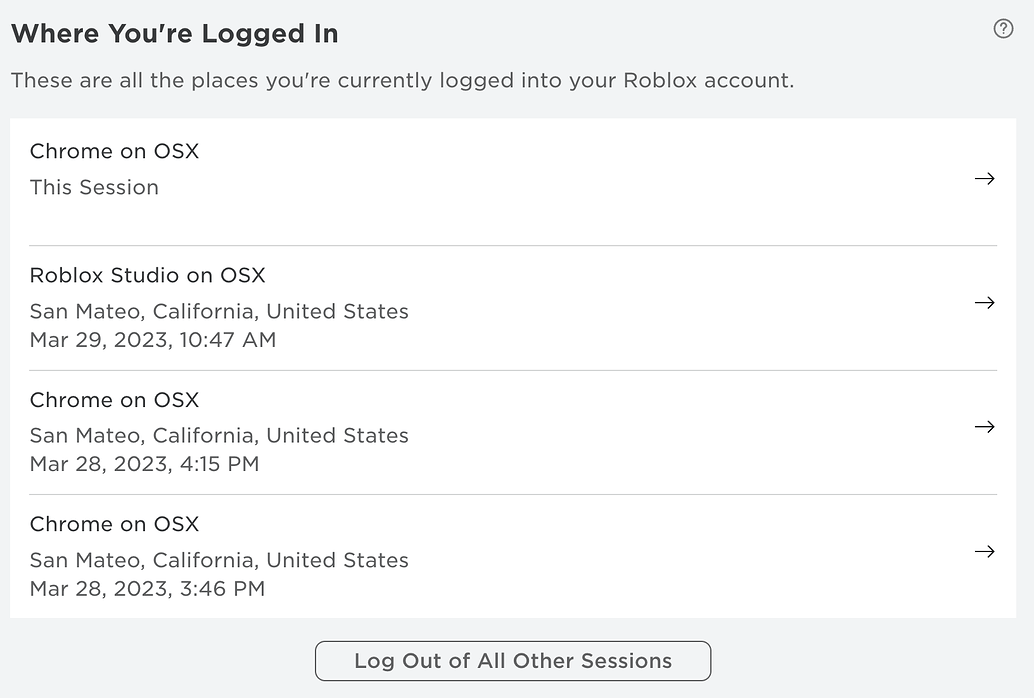Click the question mark icon in the corner
This screenshot has width=1034, height=698.
point(1003,29)
